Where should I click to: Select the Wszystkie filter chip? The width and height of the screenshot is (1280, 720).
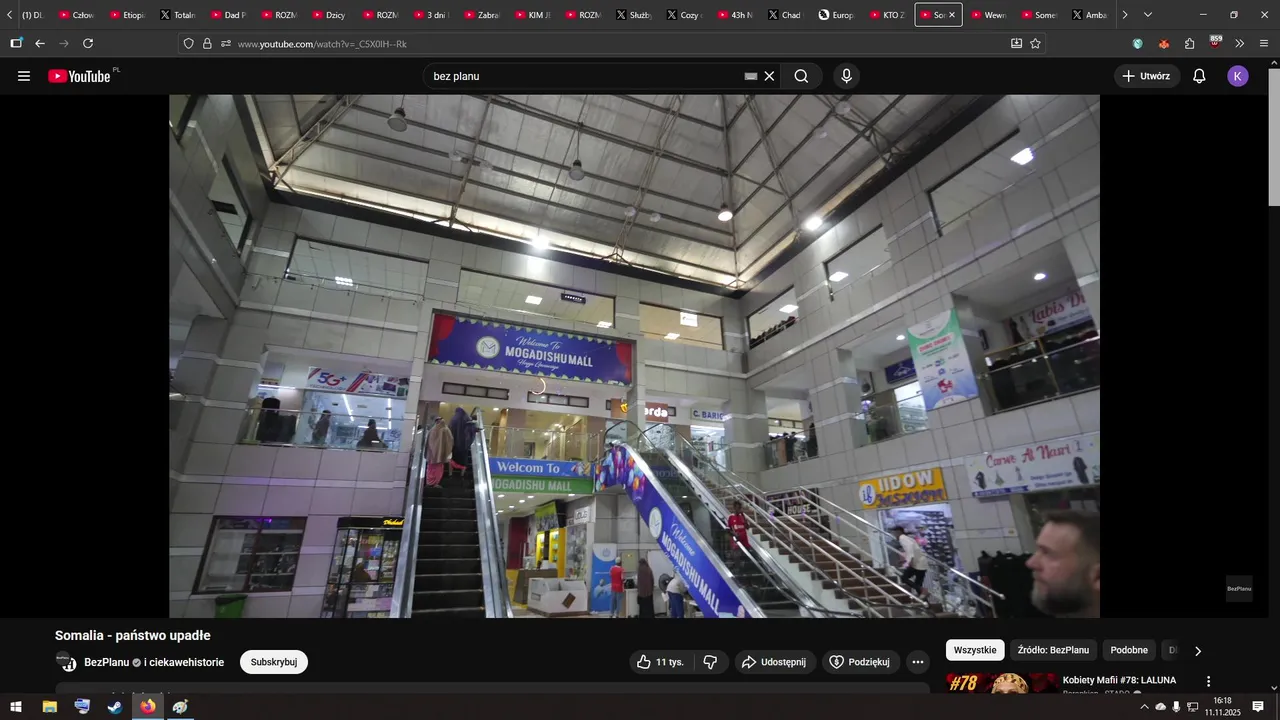[975, 650]
